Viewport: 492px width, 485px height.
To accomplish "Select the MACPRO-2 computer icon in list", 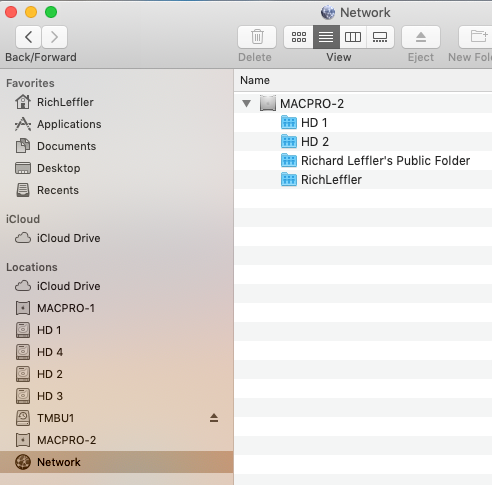I will click(x=268, y=103).
